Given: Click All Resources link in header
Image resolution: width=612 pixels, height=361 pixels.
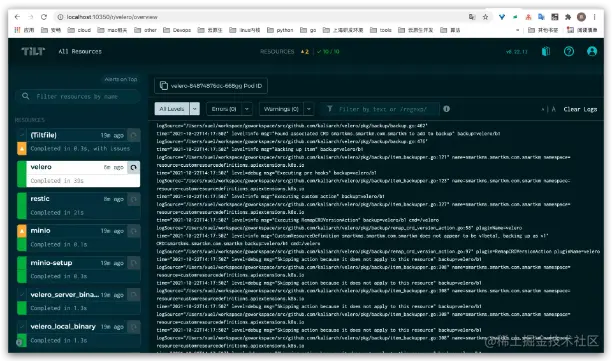Looking at the screenshot, I should tap(80, 51).
